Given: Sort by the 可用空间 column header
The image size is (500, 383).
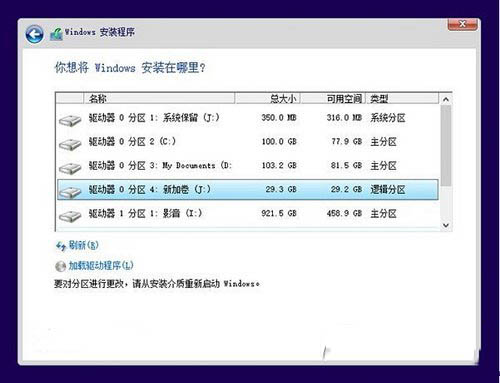Looking at the screenshot, I should coord(333,98).
